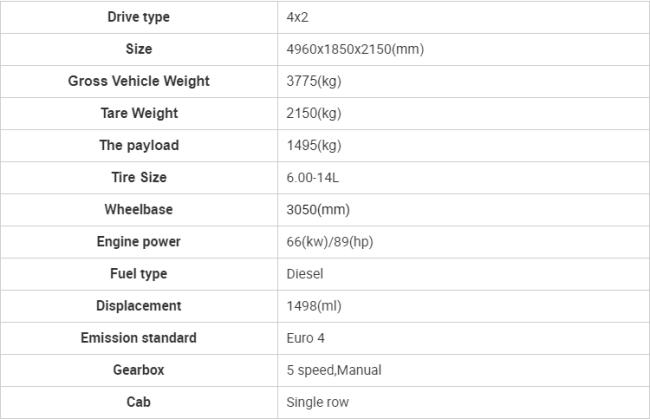This screenshot has height=419, width=650.
Task: Select the Euro 4 emission value
Action: (306, 338)
